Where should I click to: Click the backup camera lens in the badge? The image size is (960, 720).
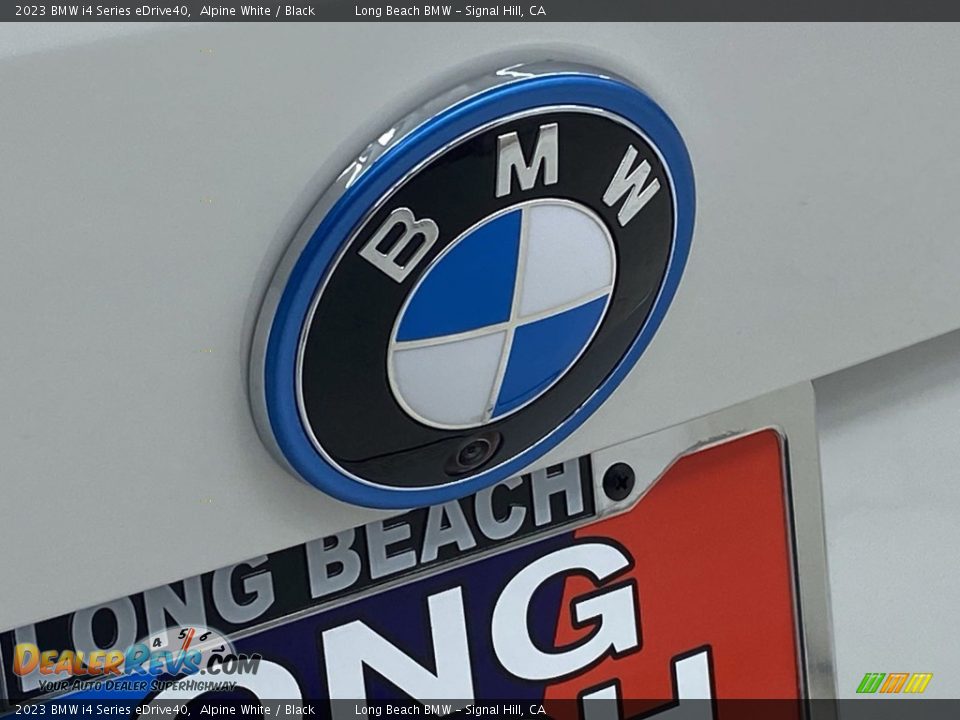point(472,454)
